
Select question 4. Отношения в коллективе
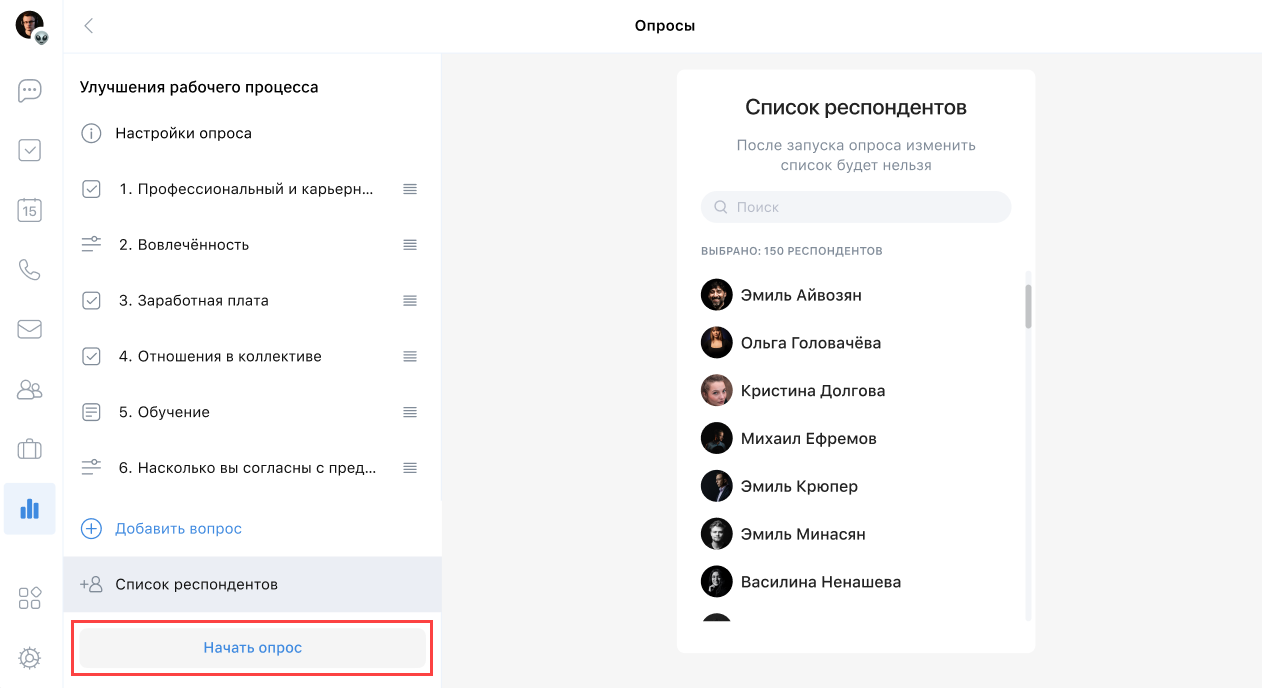[229, 356]
